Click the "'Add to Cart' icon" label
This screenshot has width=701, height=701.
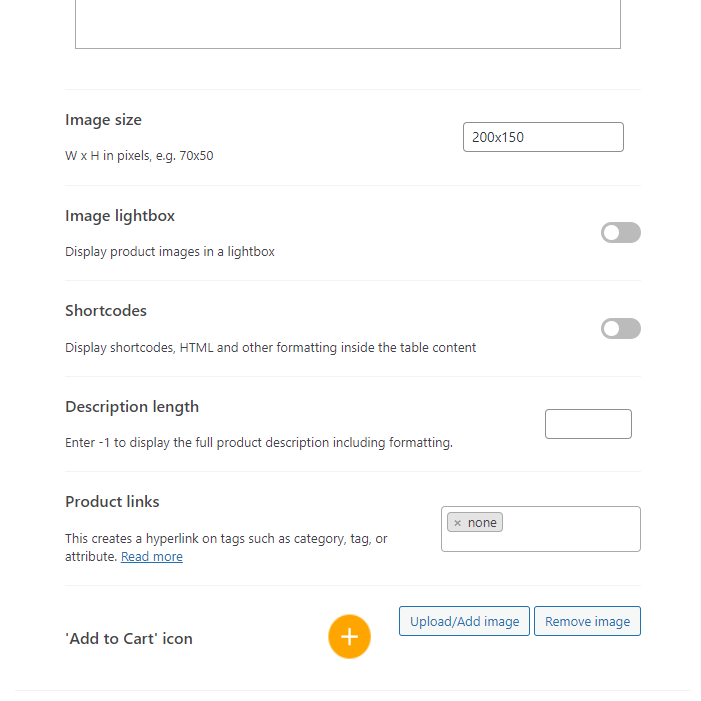(x=129, y=639)
